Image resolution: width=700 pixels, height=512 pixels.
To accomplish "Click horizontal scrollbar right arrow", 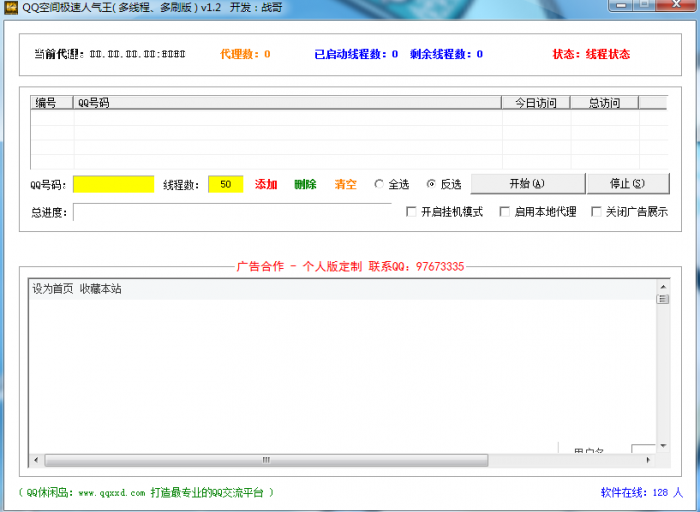I will click(648, 460).
